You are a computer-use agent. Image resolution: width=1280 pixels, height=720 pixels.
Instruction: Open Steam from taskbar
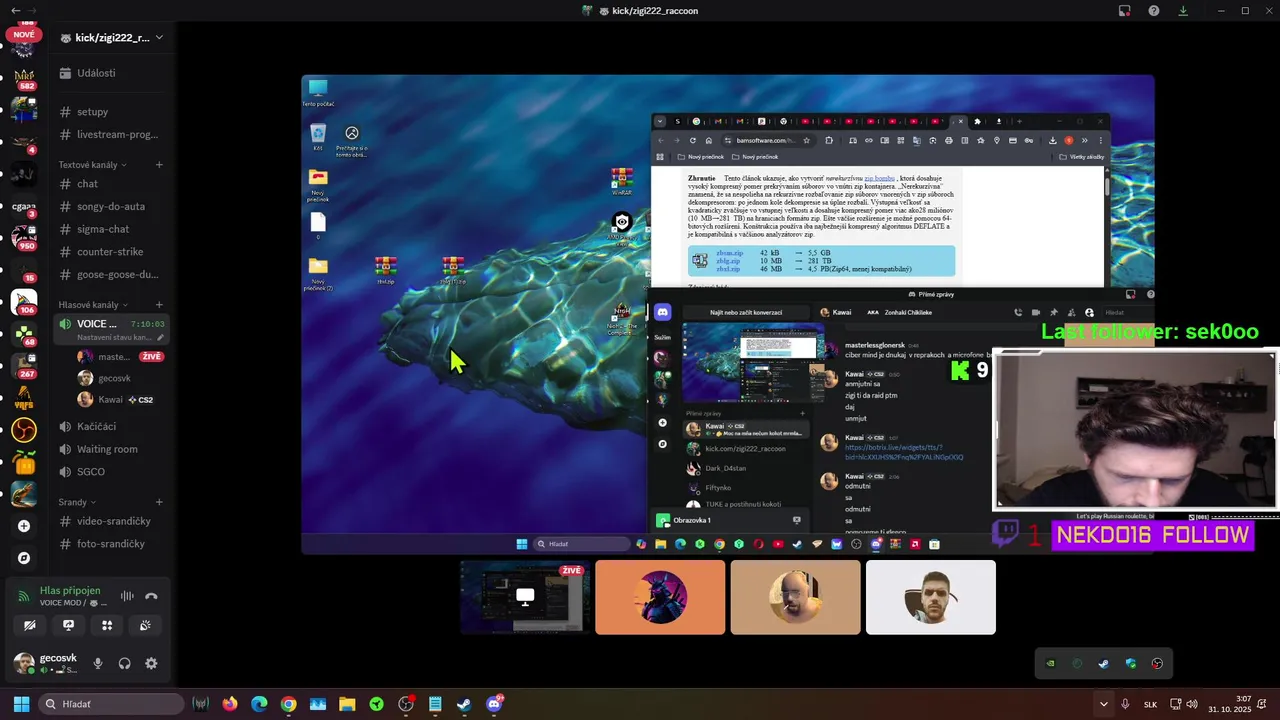[x=464, y=704]
